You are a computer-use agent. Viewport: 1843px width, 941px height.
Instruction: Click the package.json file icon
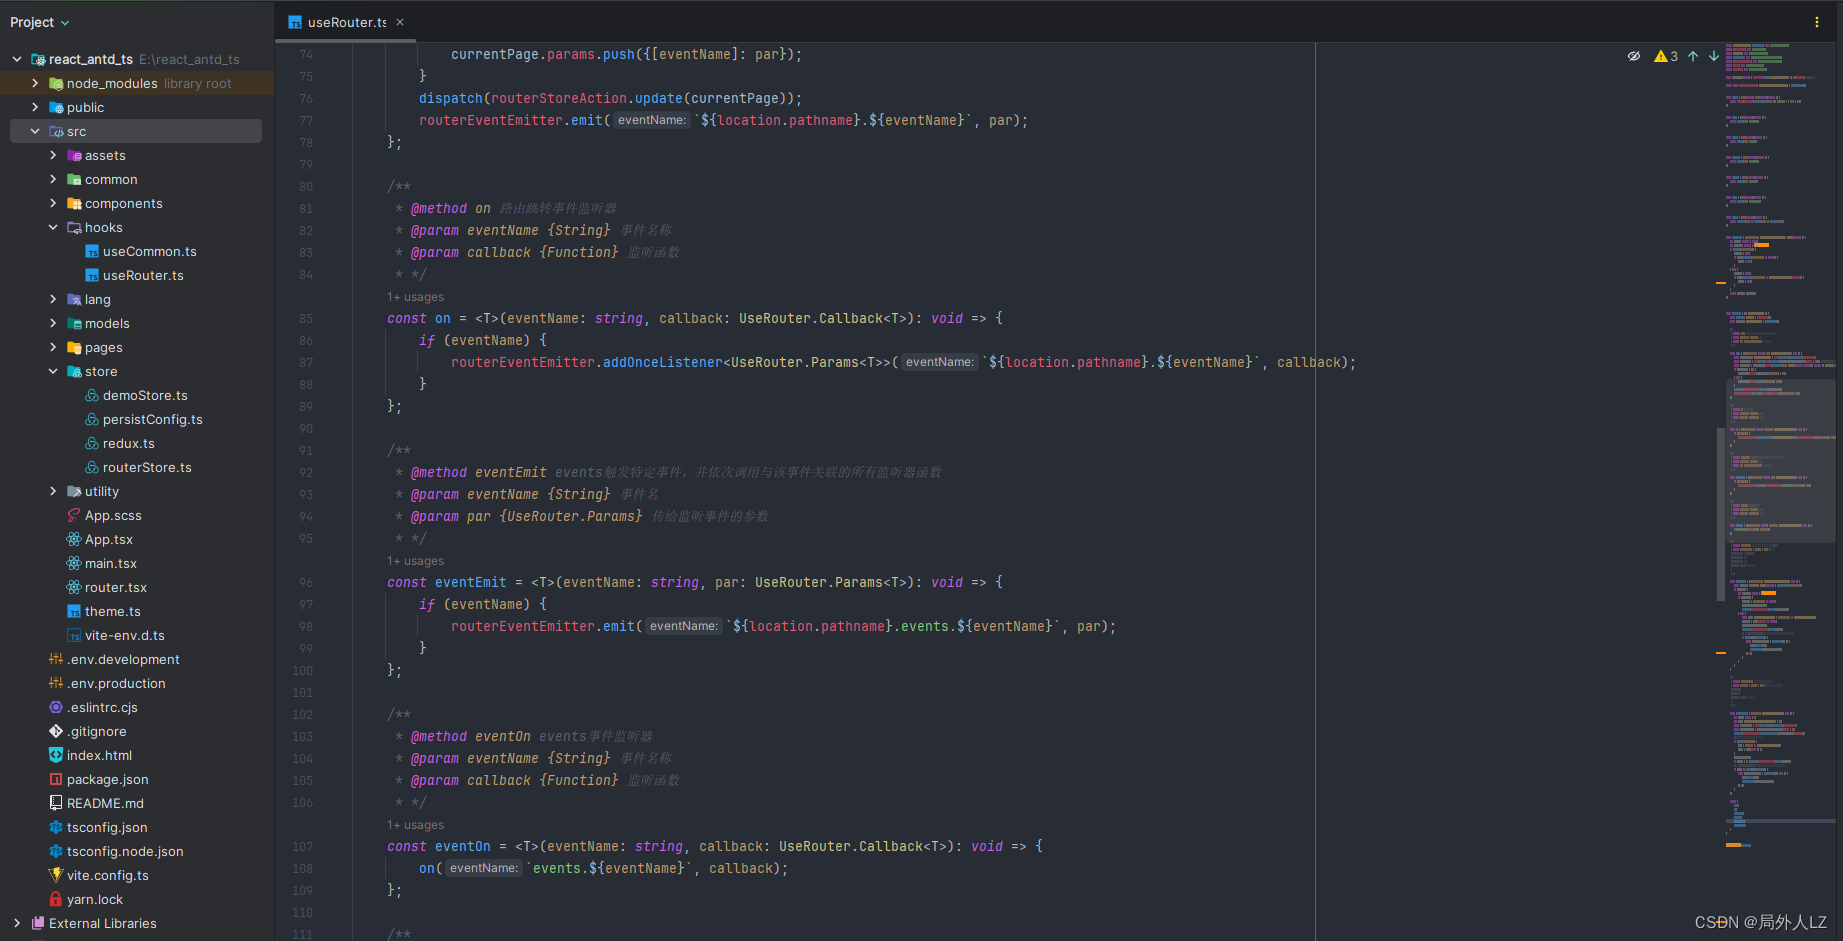point(56,779)
